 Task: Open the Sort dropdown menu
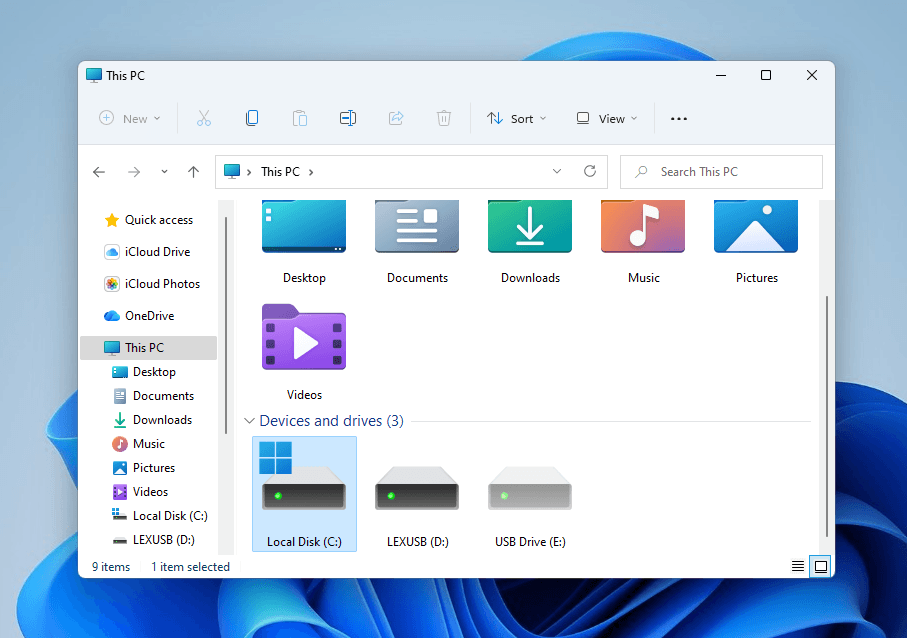pyautogui.click(x=517, y=119)
